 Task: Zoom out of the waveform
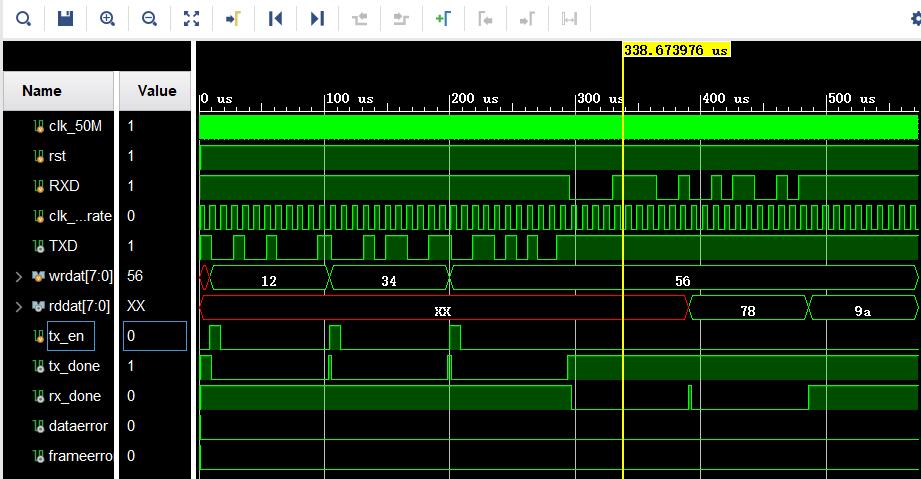pos(149,19)
